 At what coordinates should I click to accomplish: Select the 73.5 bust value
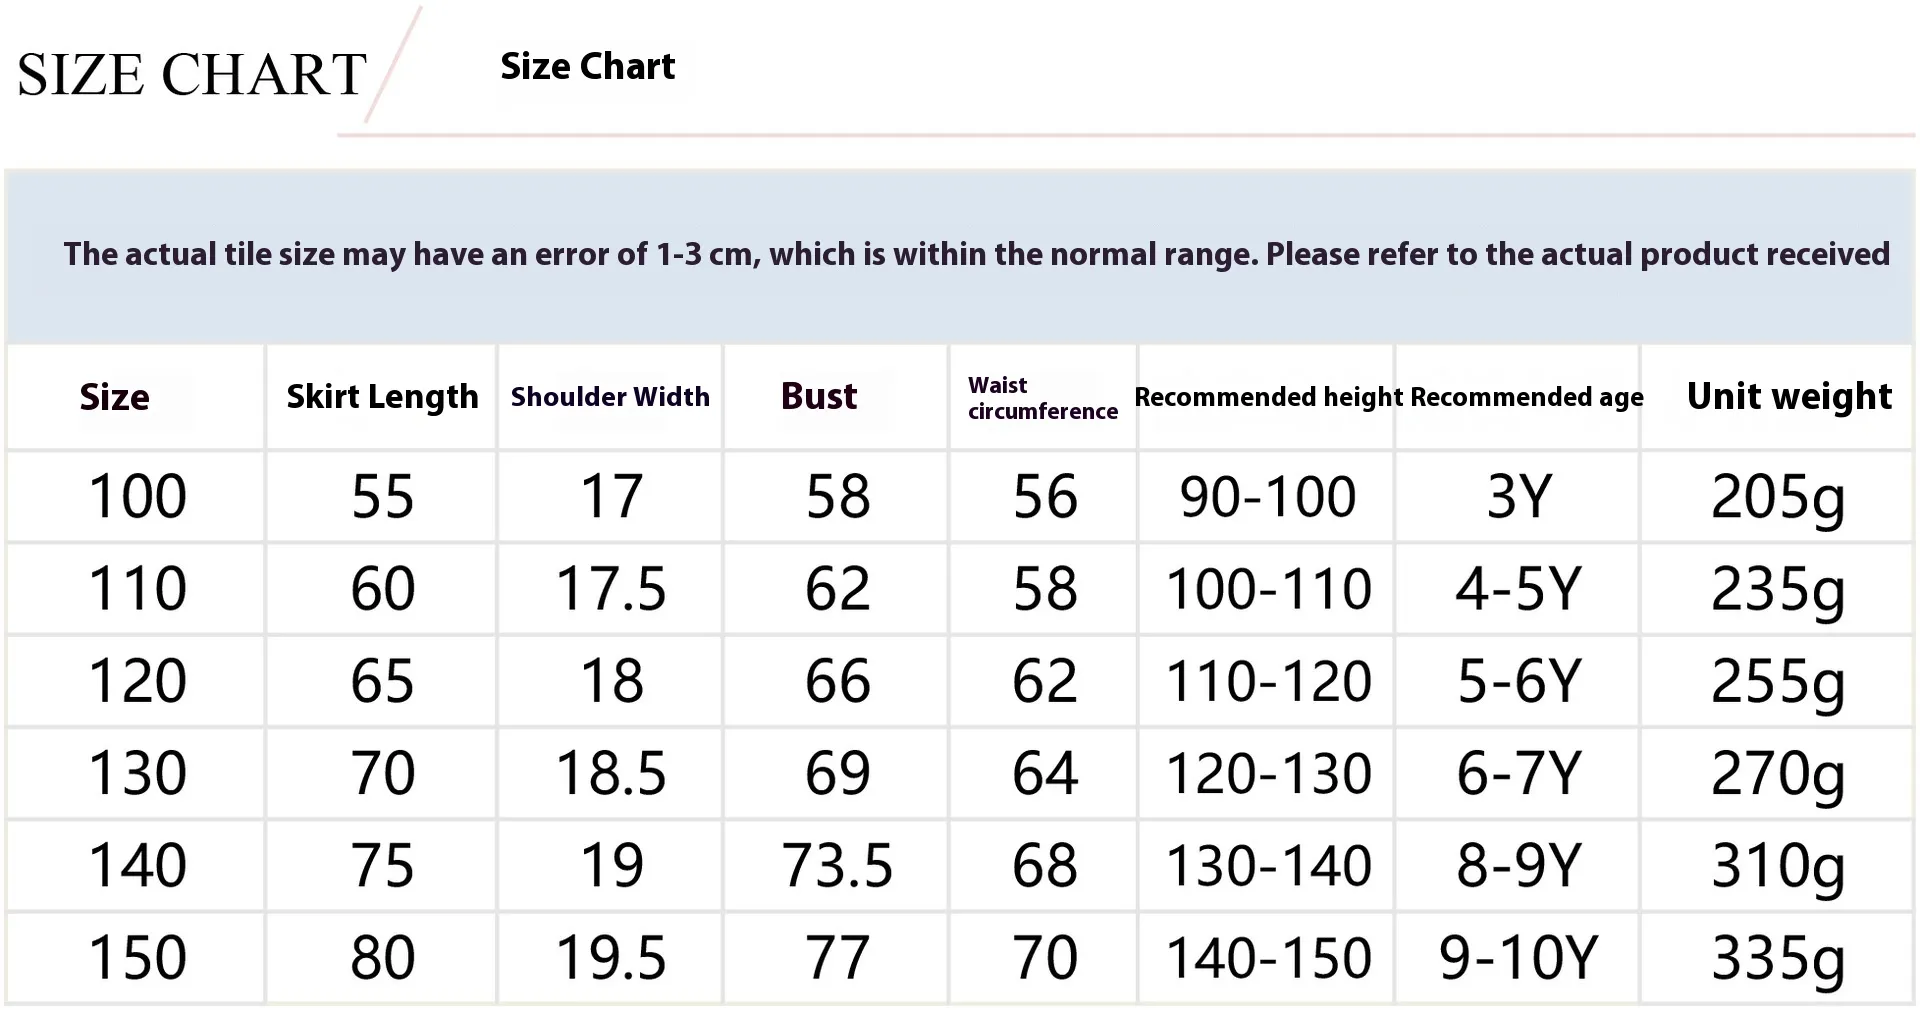point(837,865)
